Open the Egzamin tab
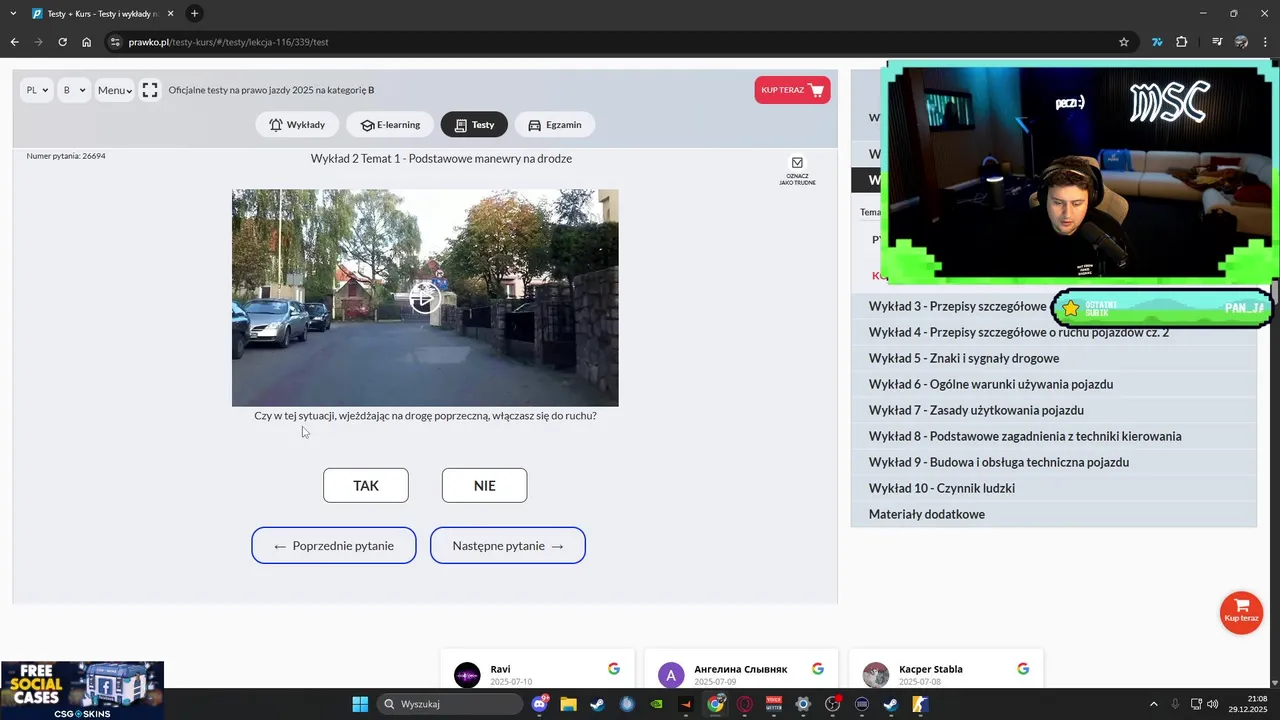1280x720 pixels. click(x=555, y=125)
